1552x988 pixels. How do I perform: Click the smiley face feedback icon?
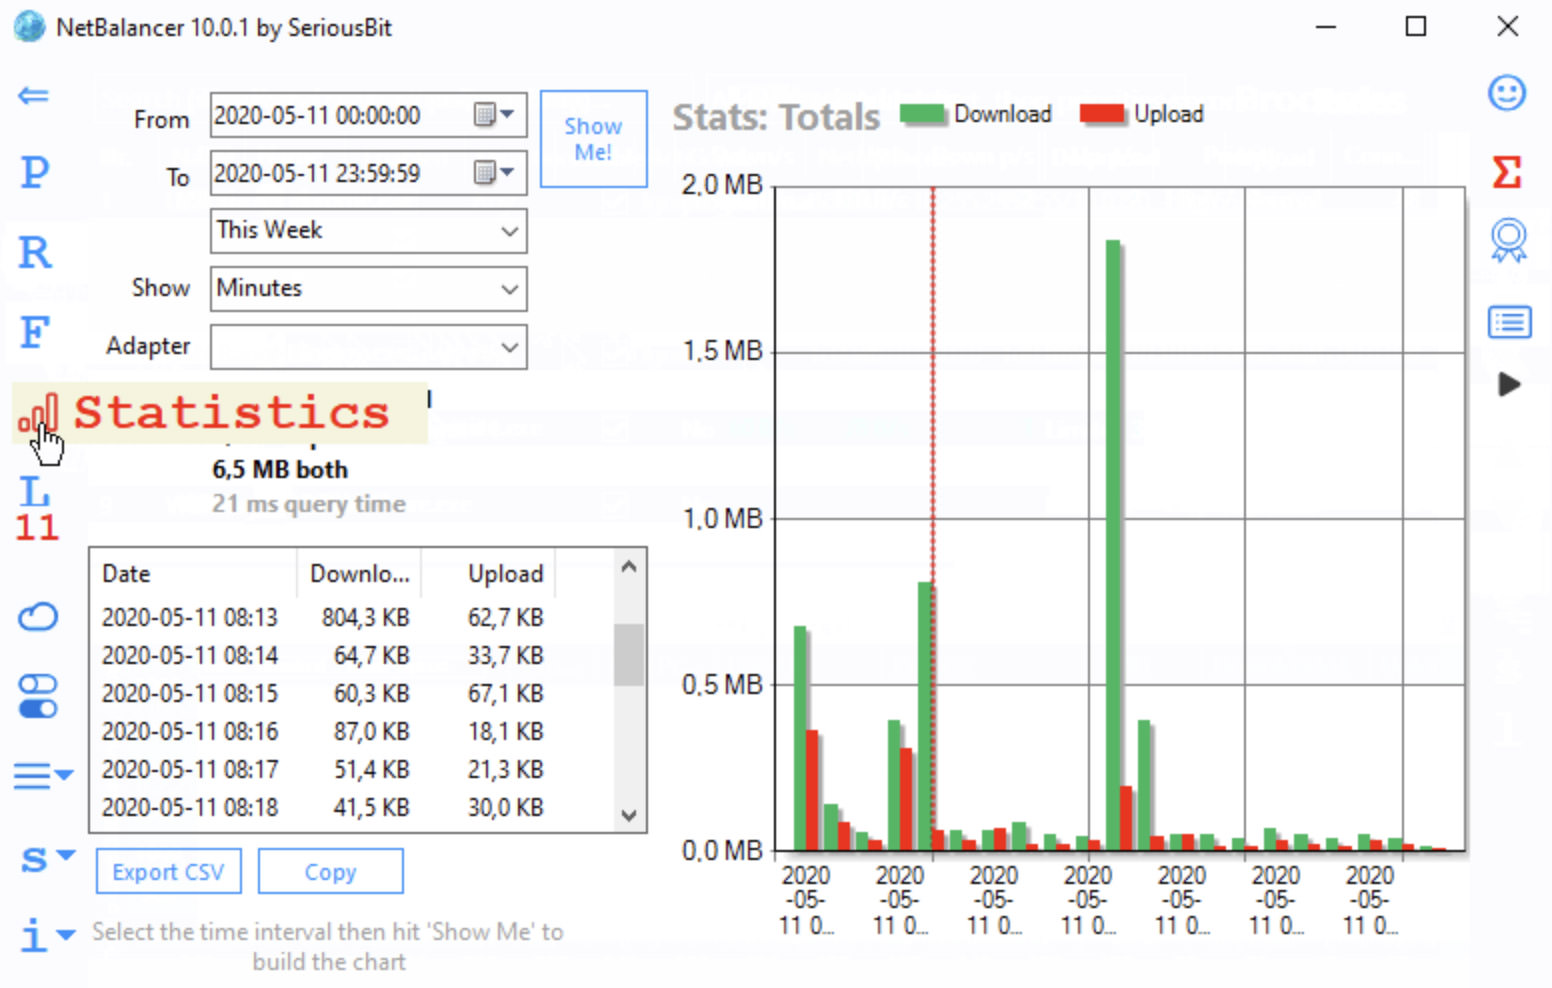1507,94
